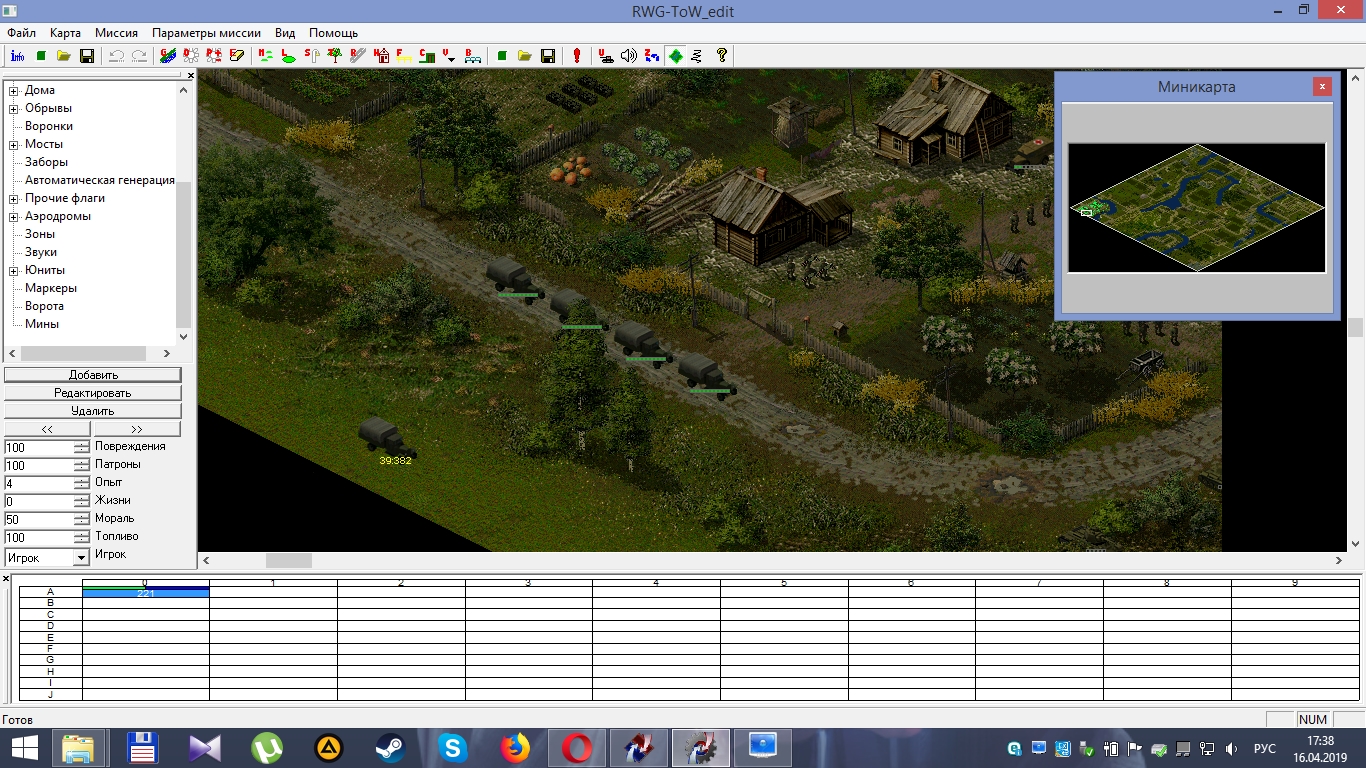The height and width of the screenshot is (768, 1366).
Task: Select the 'H' house placement tool
Action: point(382,56)
